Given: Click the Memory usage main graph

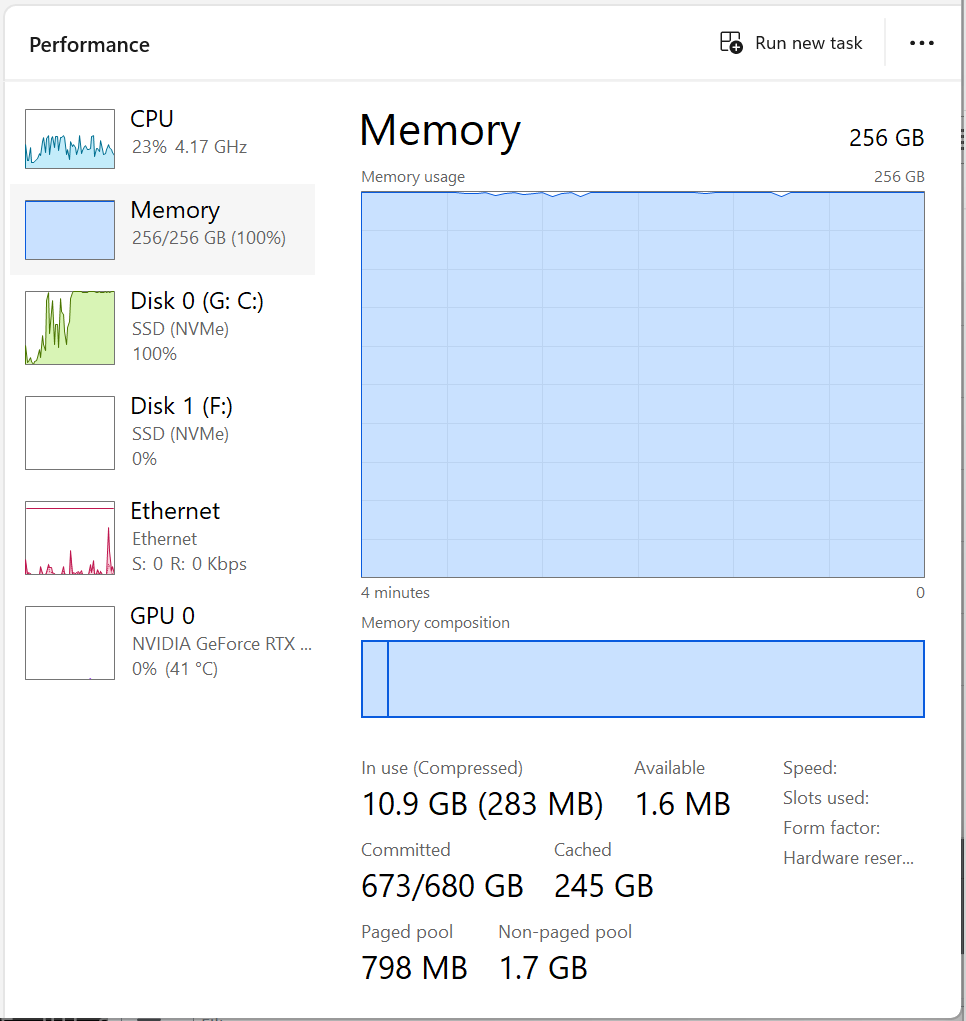Looking at the screenshot, I should pyautogui.click(x=642, y=385).
